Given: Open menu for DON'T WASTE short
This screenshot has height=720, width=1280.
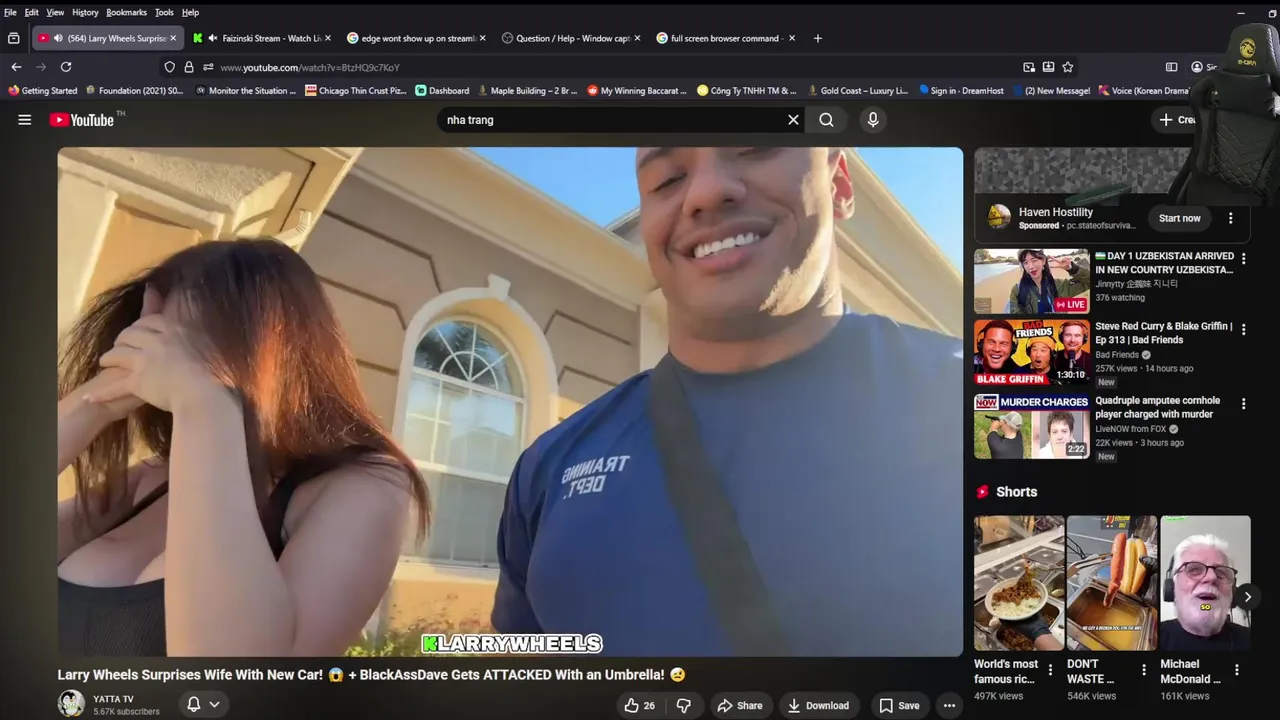Looking at the screenshot, I should tap(1143, 670).
